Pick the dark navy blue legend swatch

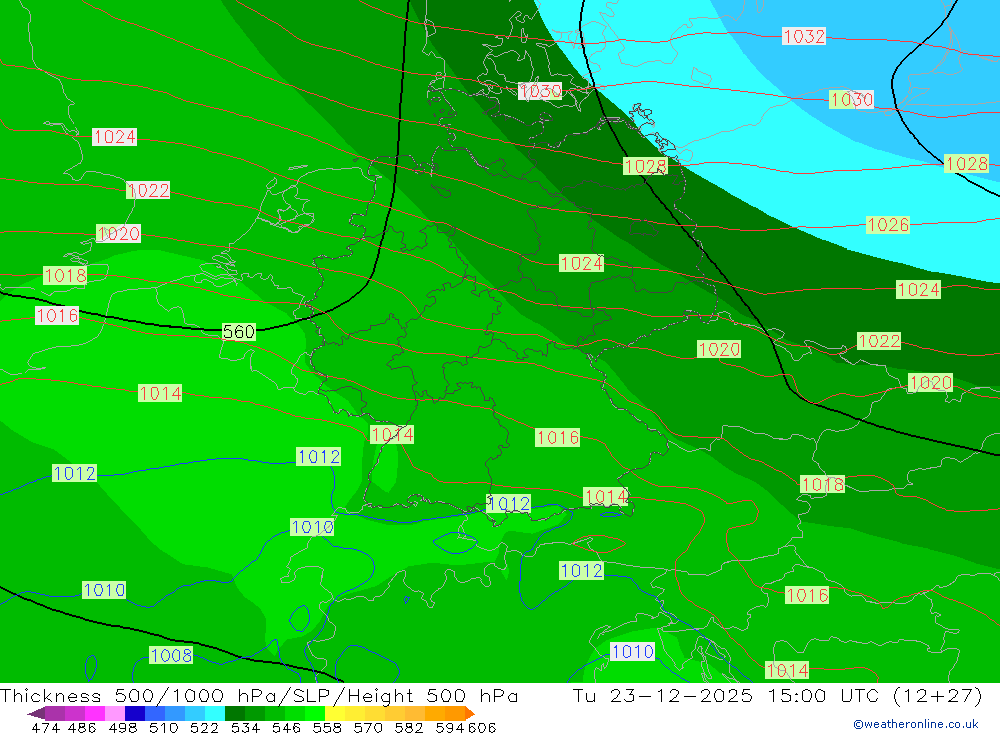point(135,713)
